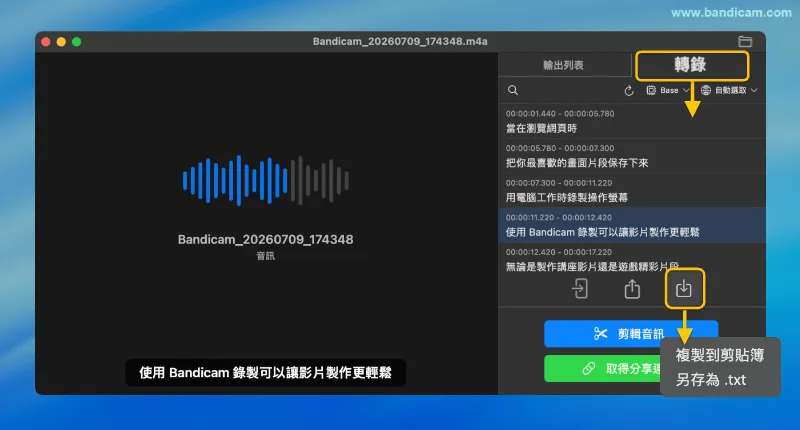Click the import transcript icon with arrow into page

(580, 288)
